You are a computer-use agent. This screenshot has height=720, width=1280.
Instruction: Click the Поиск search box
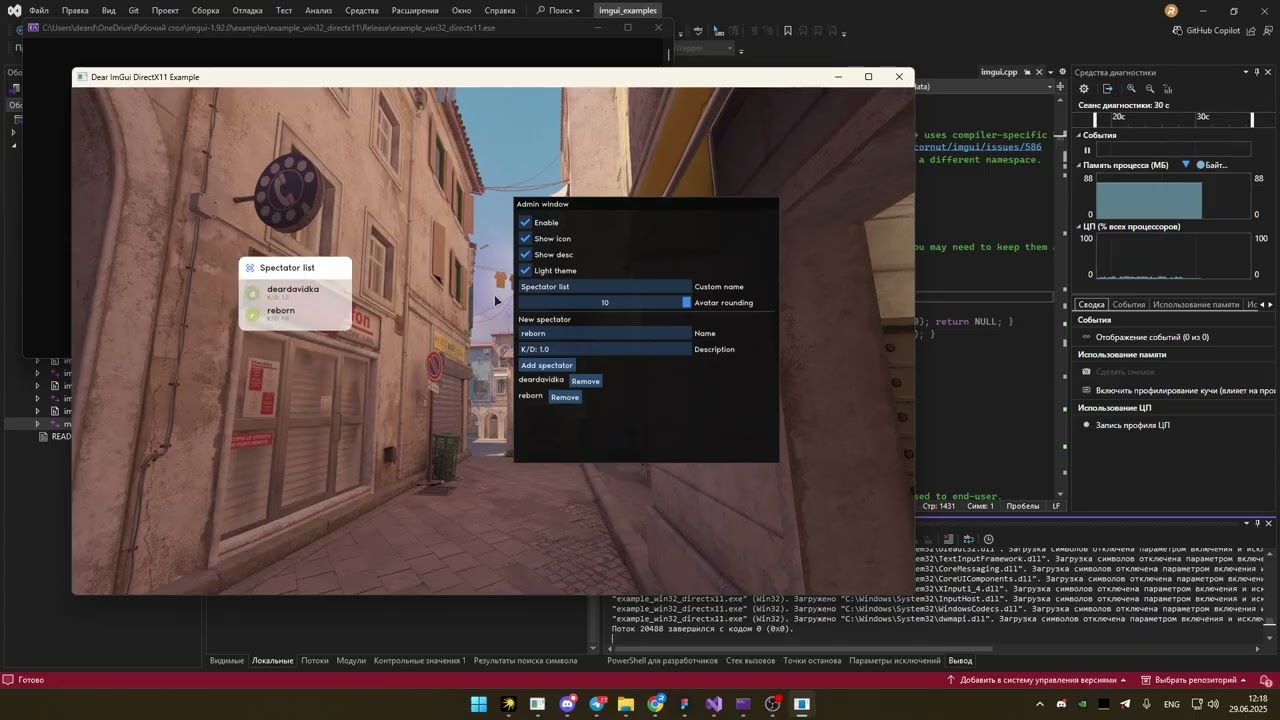[558, 10]
